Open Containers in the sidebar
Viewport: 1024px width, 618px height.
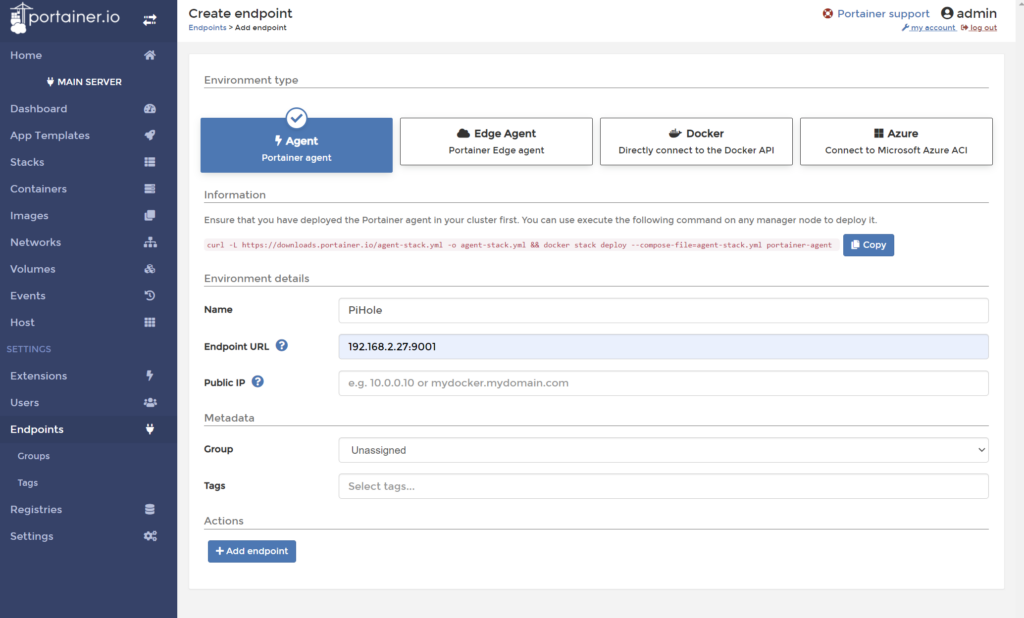click(88, 189)
